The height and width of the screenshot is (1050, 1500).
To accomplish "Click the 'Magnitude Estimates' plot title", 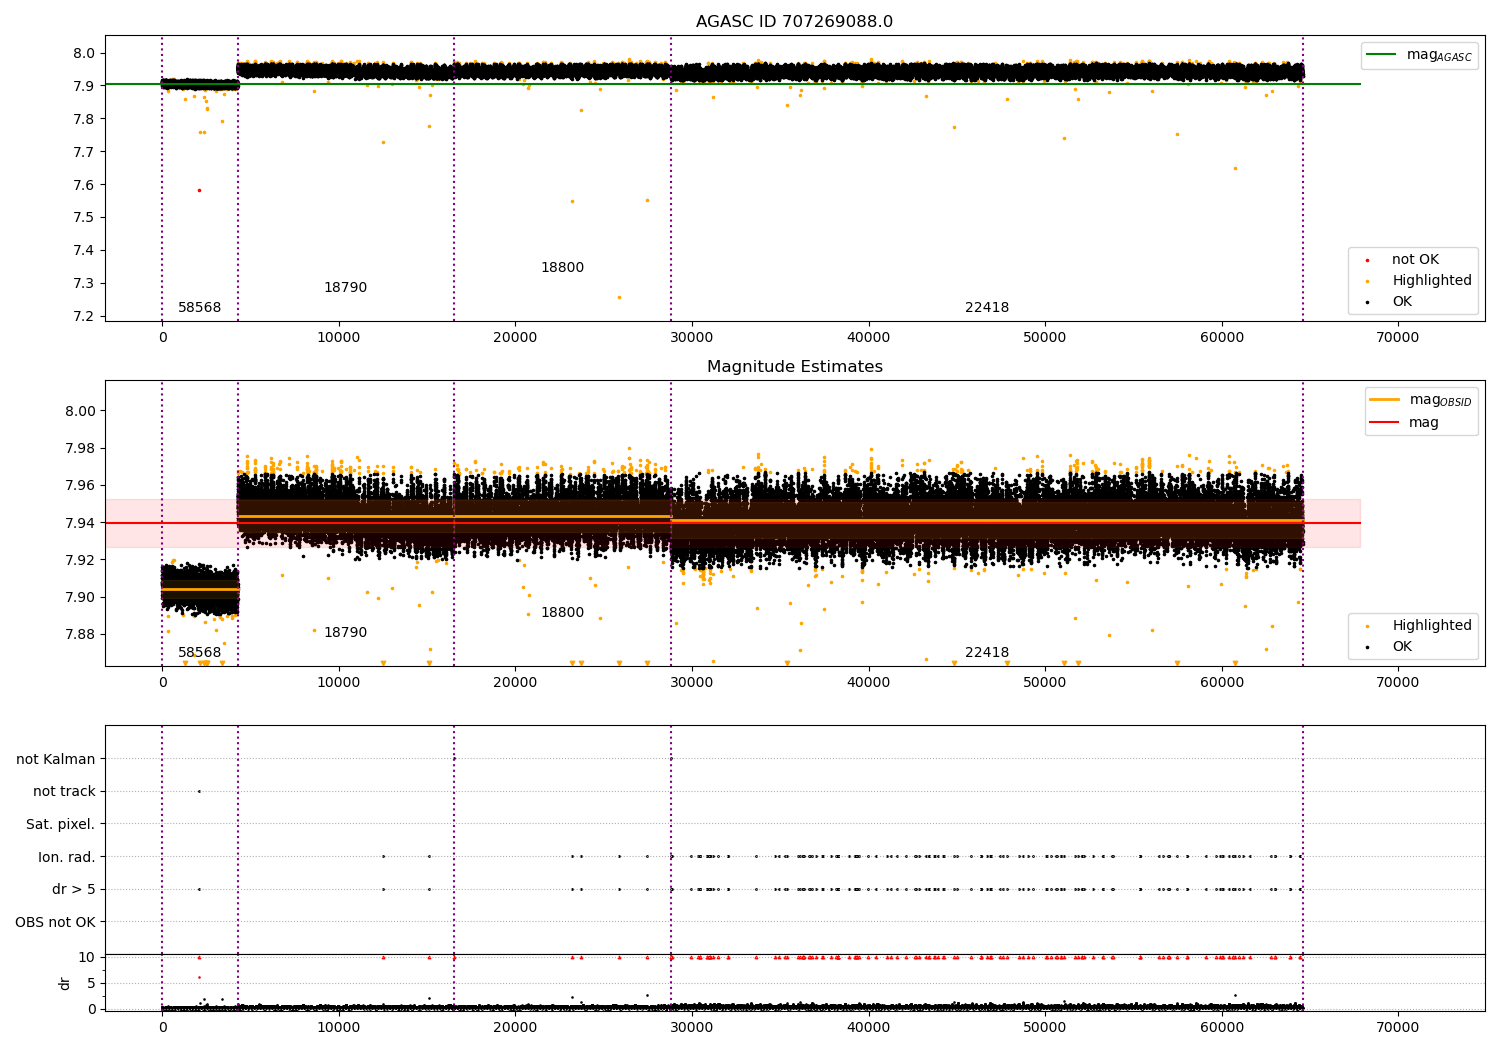I will click(794, 367).
